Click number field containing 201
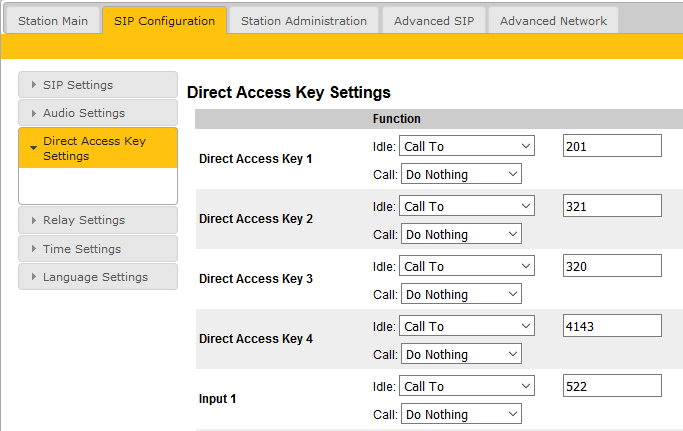This screenshot has height=431, width=683. point(611,146)
